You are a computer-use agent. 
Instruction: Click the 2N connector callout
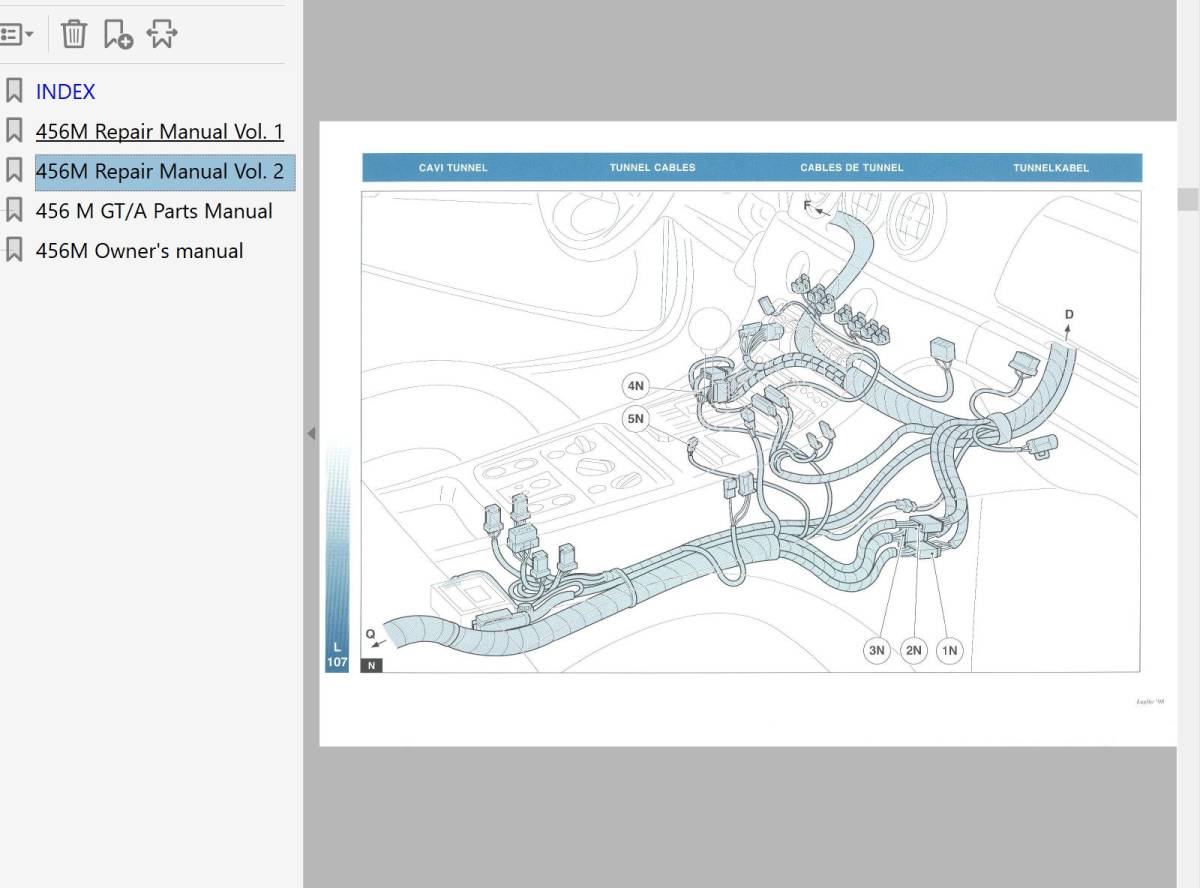(913, 650)
